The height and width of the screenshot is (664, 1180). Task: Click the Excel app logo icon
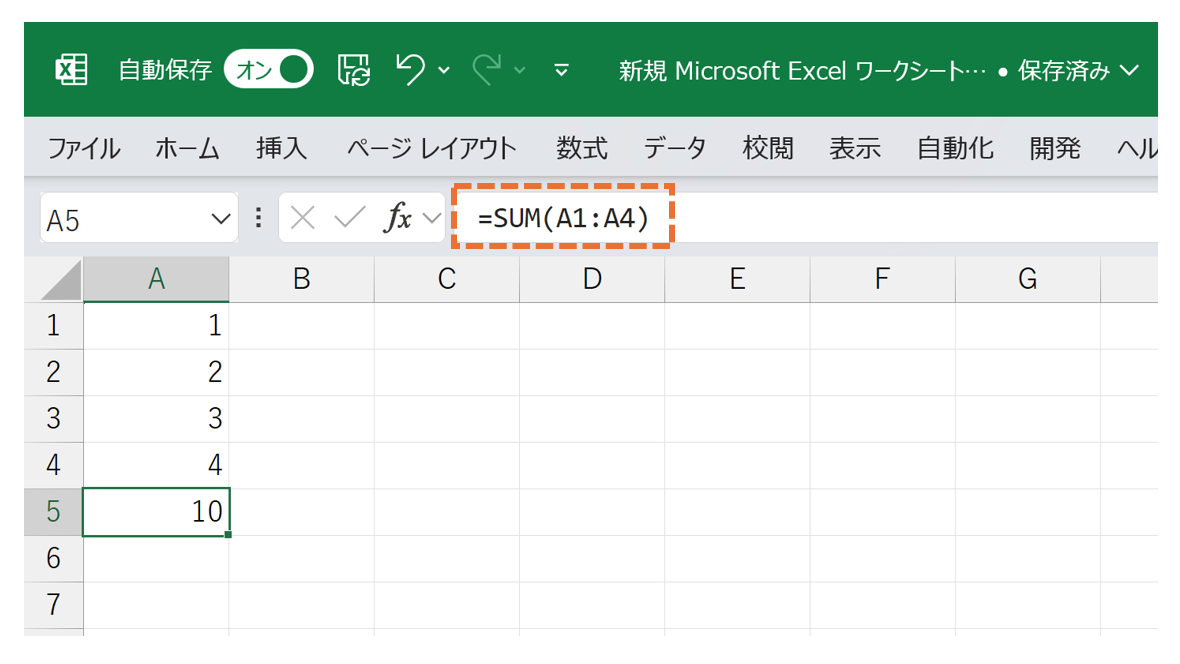tap(71, 70)
